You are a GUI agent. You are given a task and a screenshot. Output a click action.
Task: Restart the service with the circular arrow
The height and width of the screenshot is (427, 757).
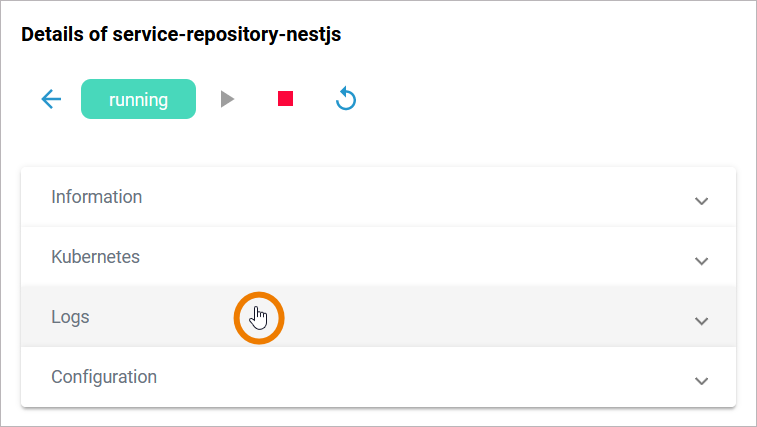346,99
